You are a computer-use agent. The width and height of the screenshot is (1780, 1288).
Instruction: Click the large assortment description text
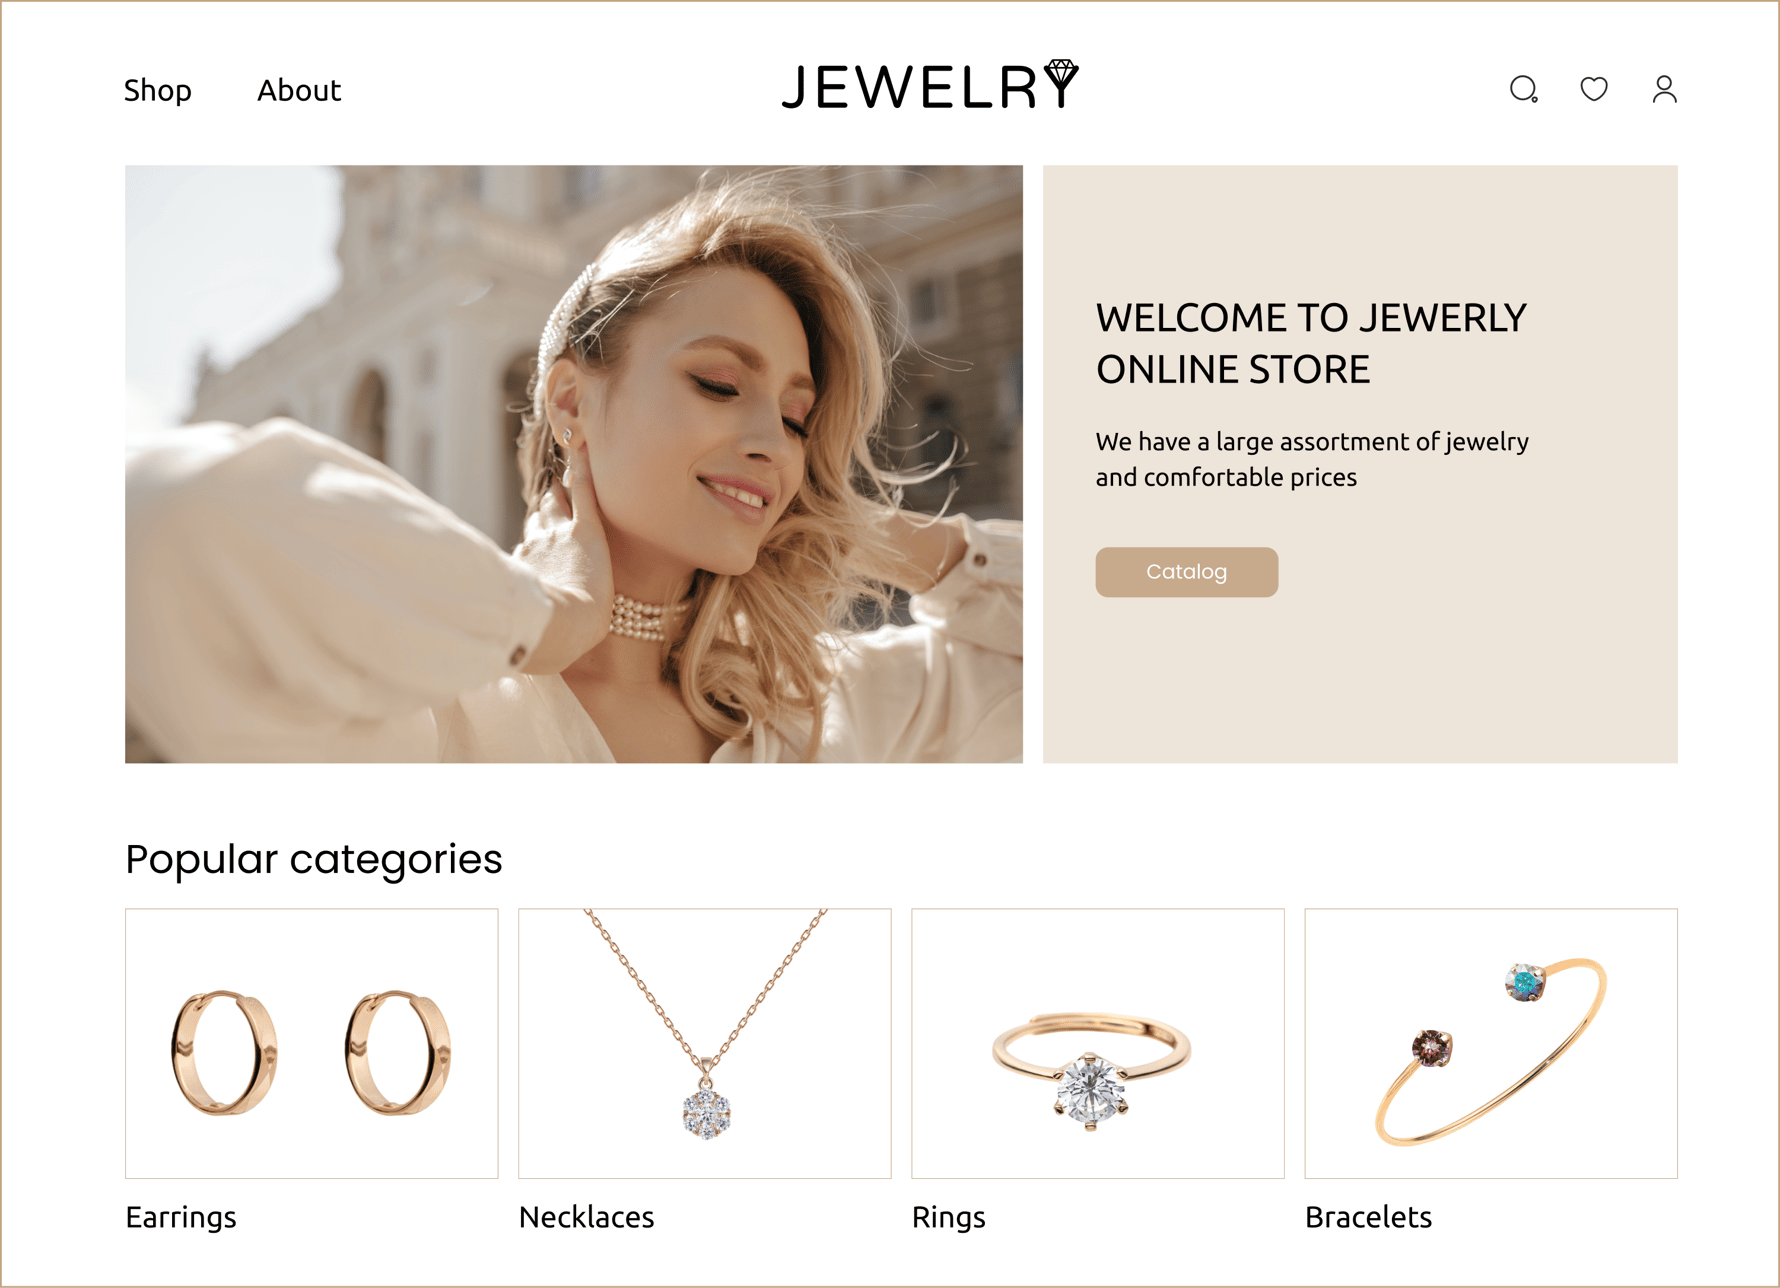pyautogui.click(x=1312, y=459)
